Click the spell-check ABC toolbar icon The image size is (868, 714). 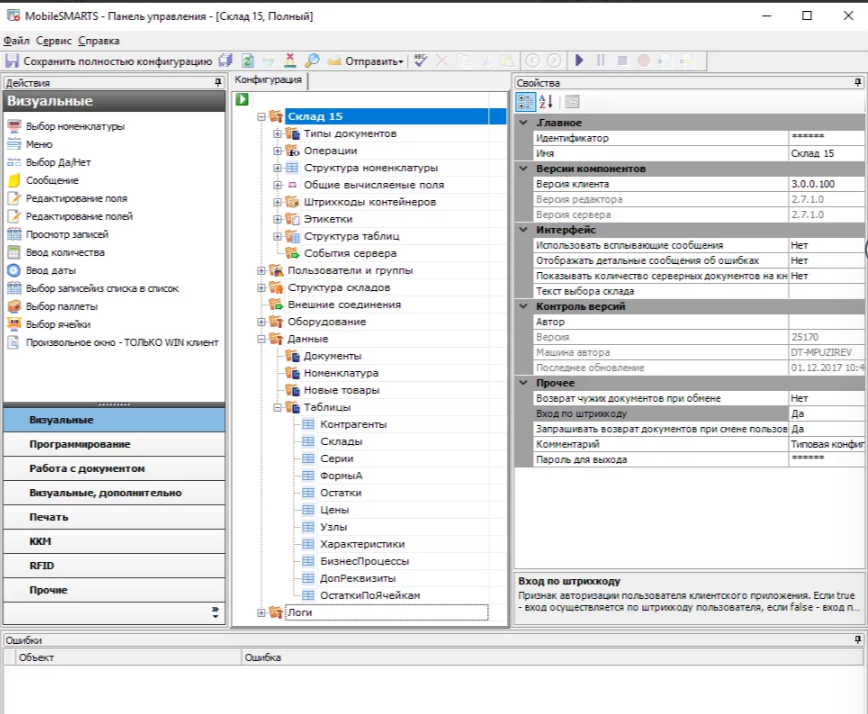tap(421, 61)
